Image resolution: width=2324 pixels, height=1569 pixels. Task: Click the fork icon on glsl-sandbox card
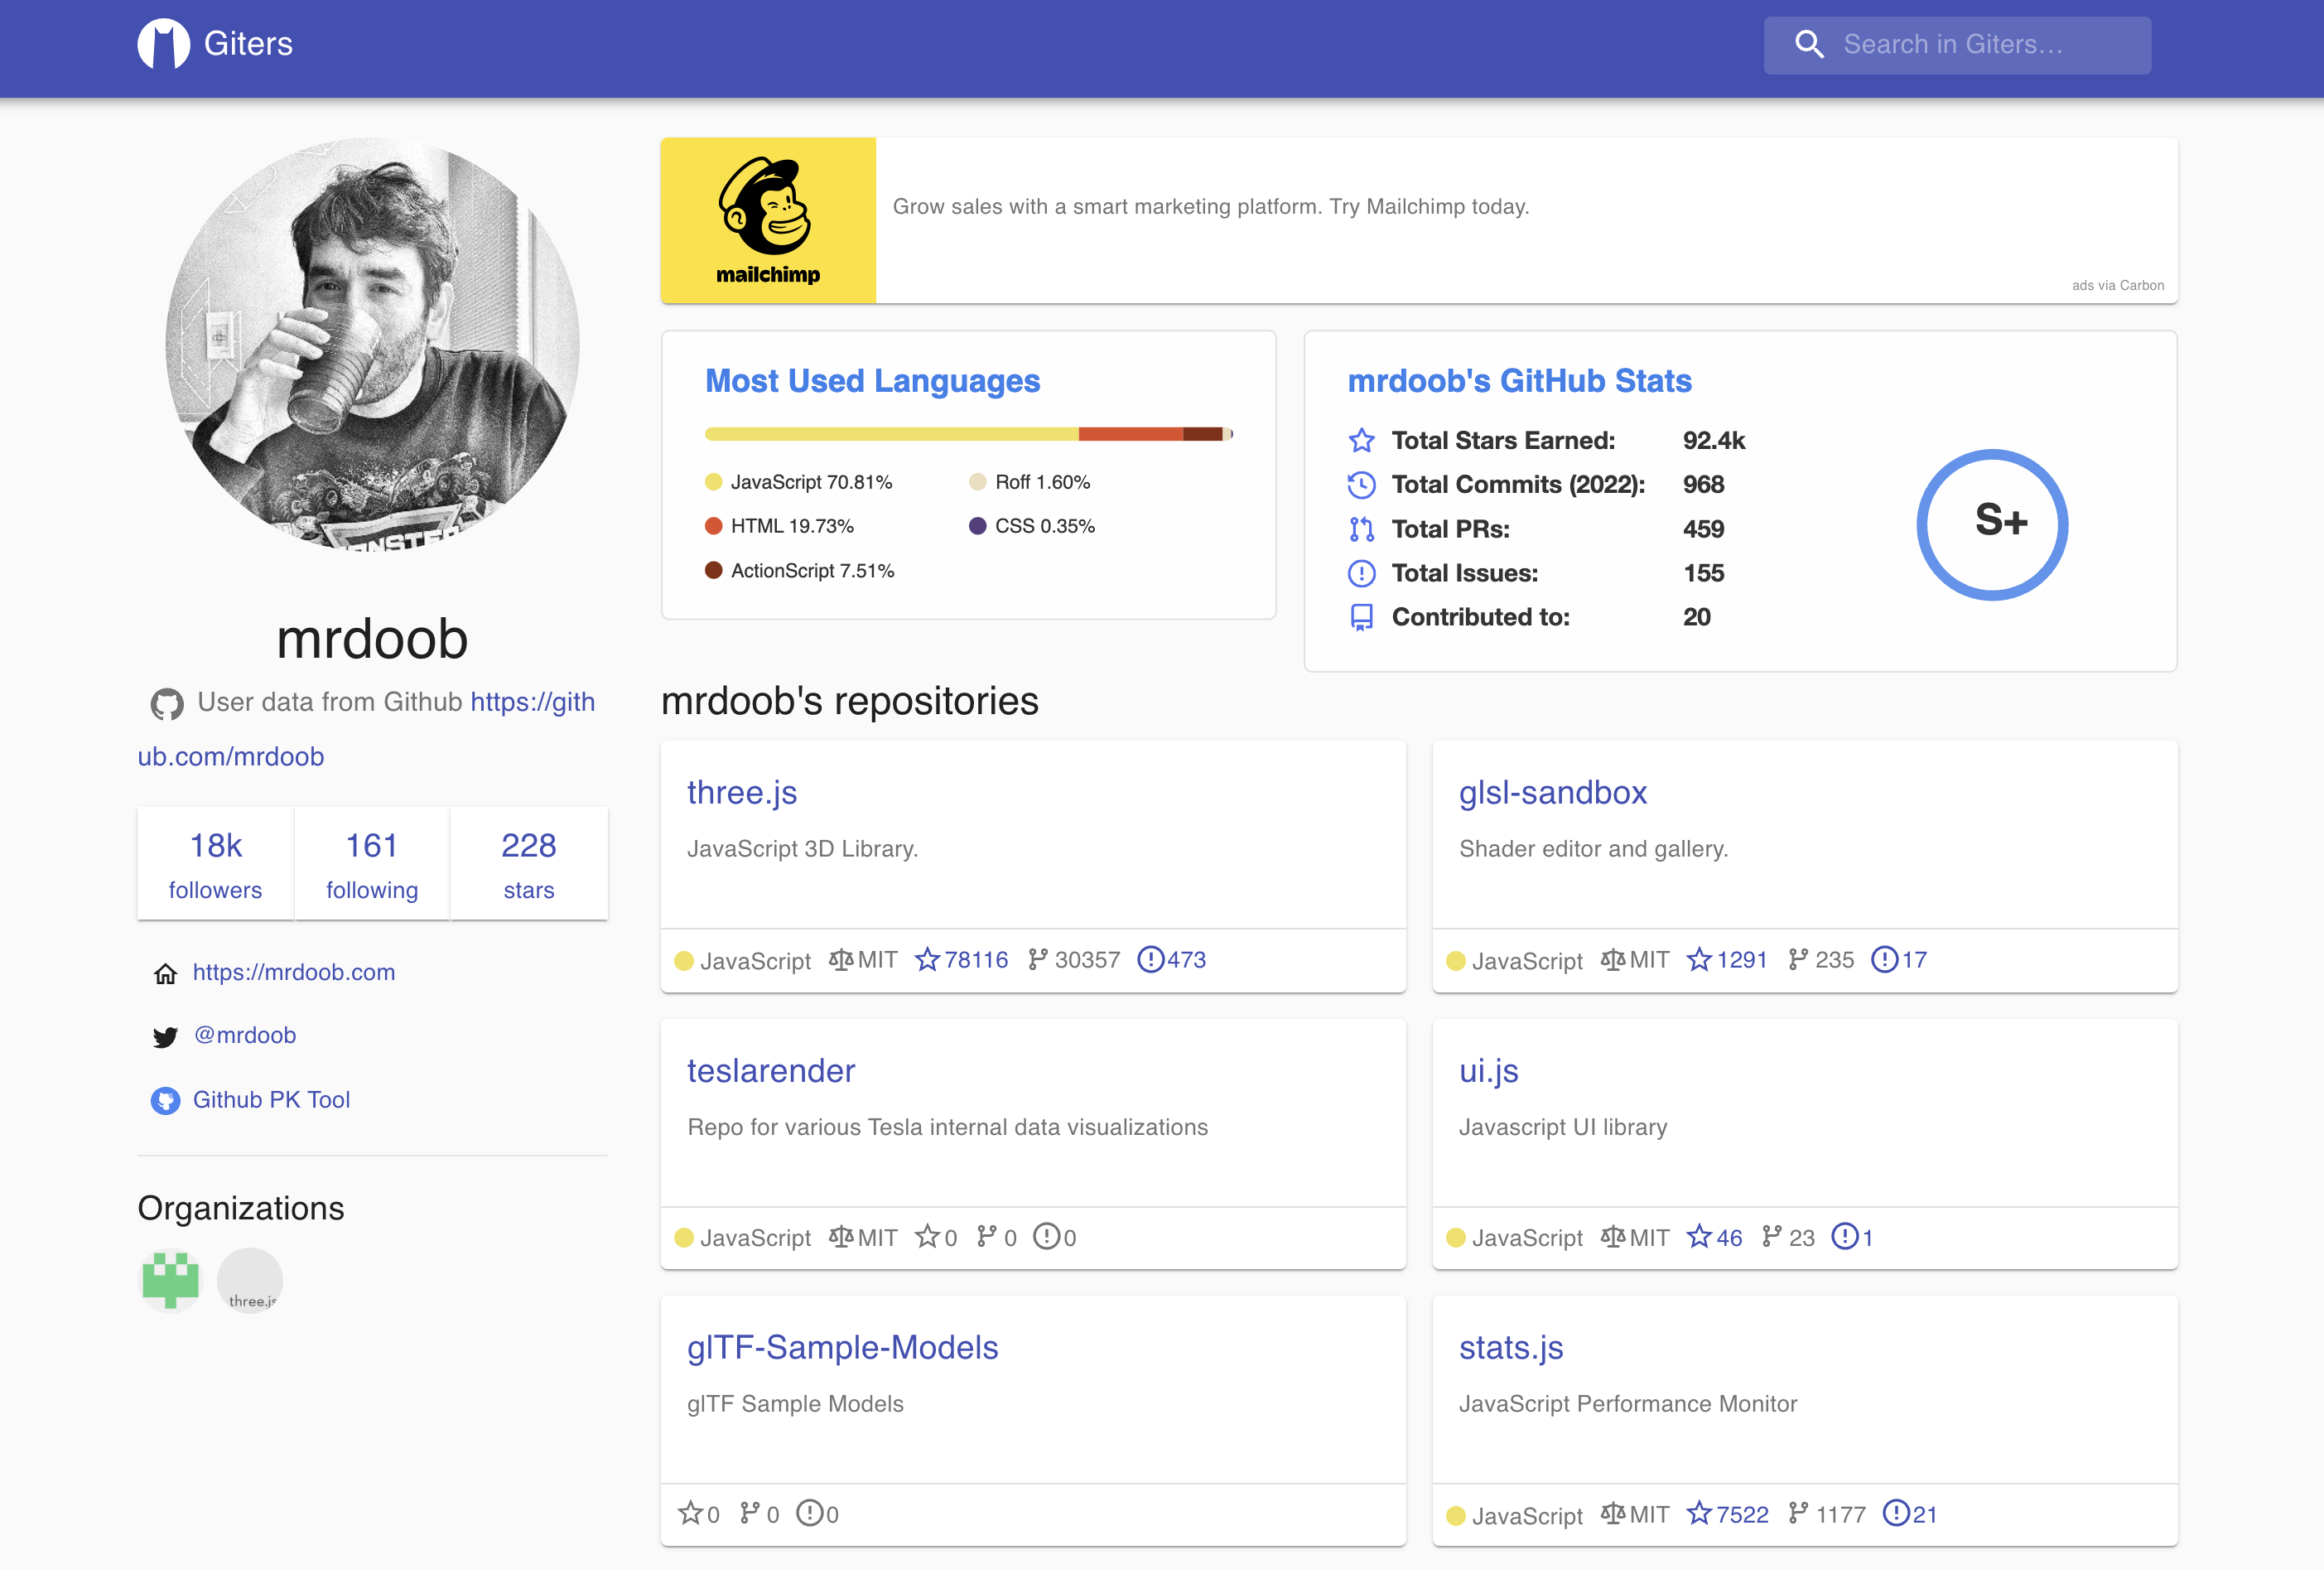coord(1798,959)
